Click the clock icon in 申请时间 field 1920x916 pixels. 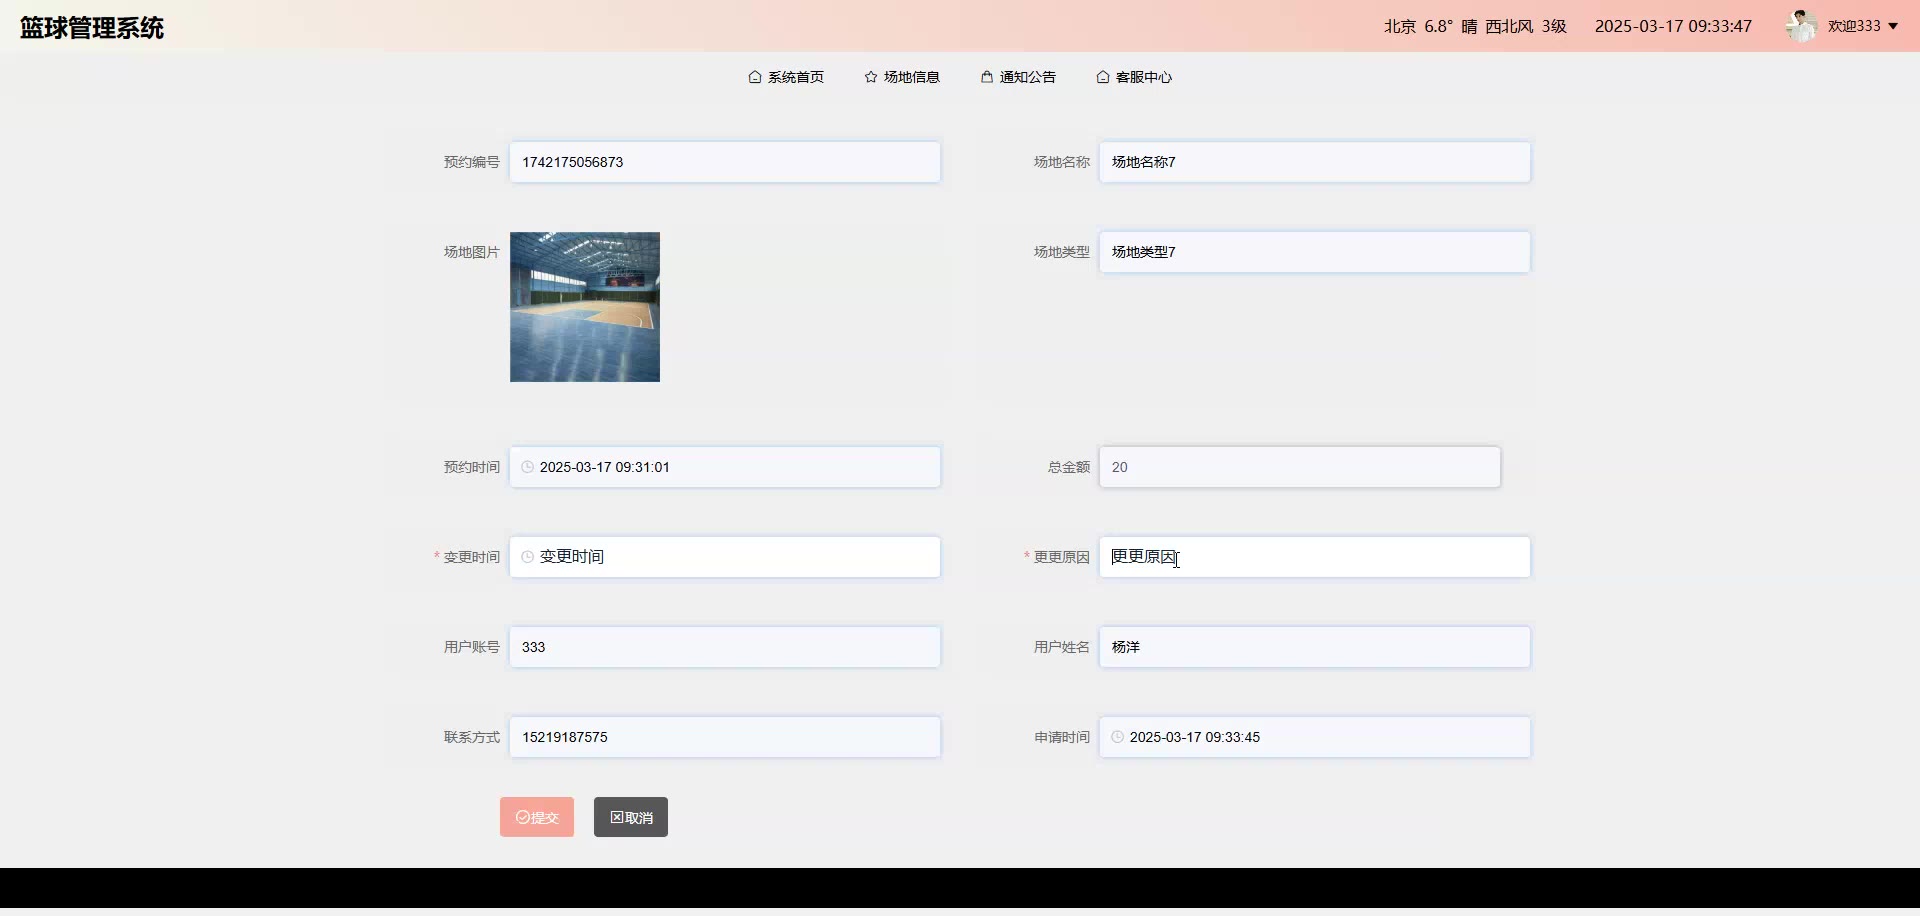[1118, 737]
